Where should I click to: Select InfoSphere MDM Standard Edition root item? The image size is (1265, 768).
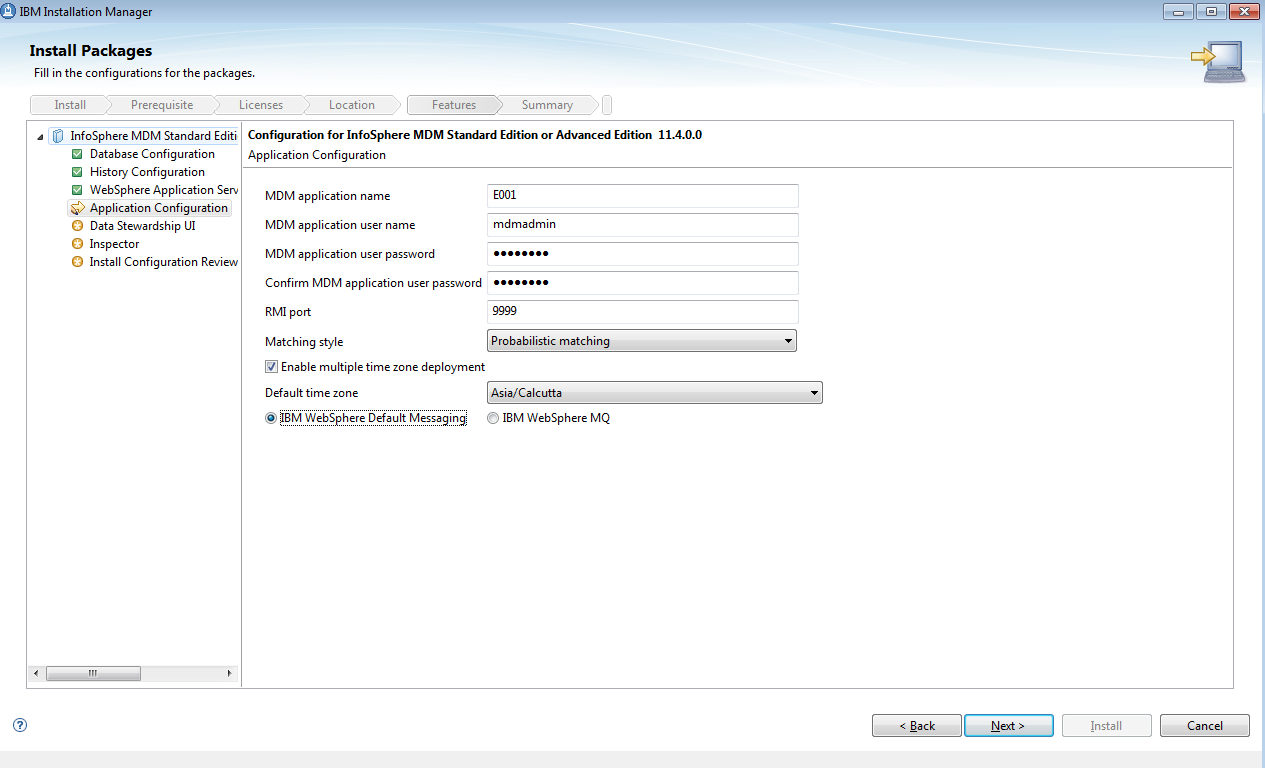tap(154, 136)
